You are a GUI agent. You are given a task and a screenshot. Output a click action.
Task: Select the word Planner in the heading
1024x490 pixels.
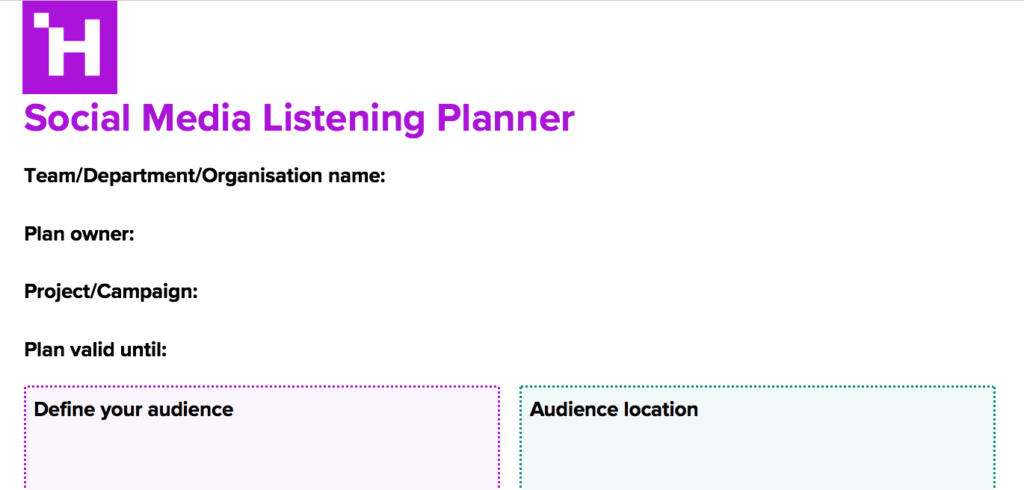pyautogui.click(x=505, y=118)
